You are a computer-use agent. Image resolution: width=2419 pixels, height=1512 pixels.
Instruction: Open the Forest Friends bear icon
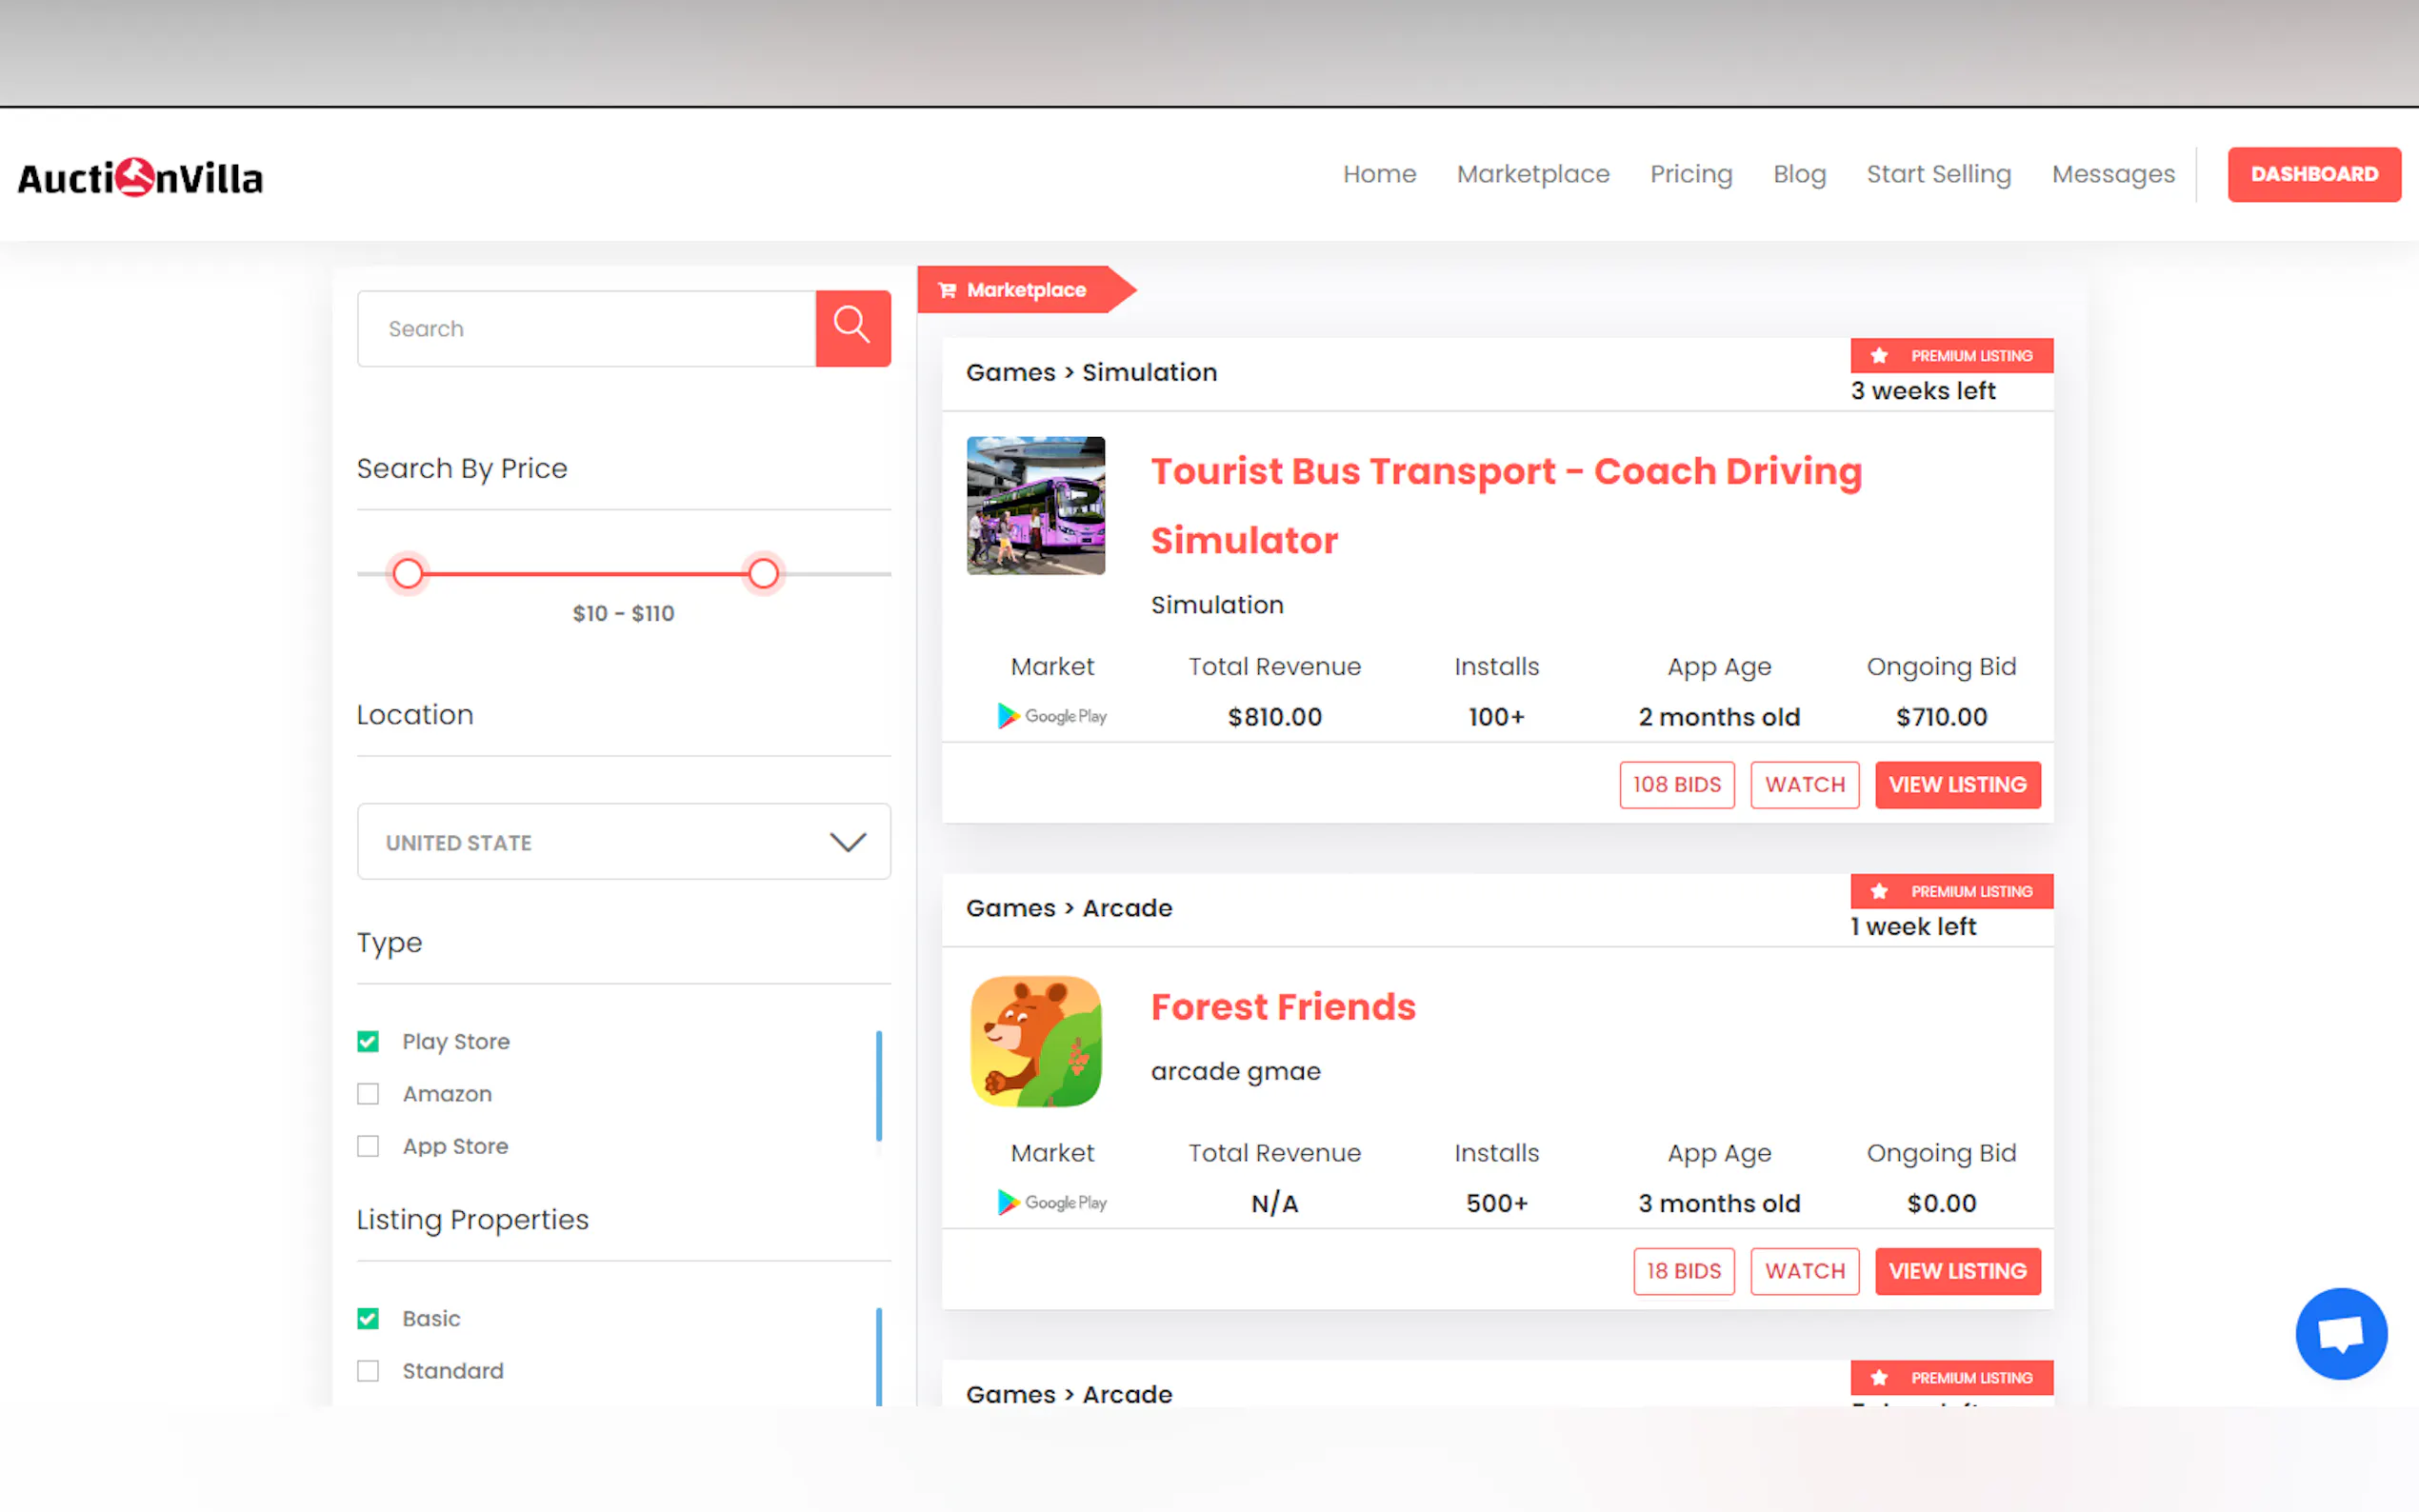(x=1035, y=1041)
